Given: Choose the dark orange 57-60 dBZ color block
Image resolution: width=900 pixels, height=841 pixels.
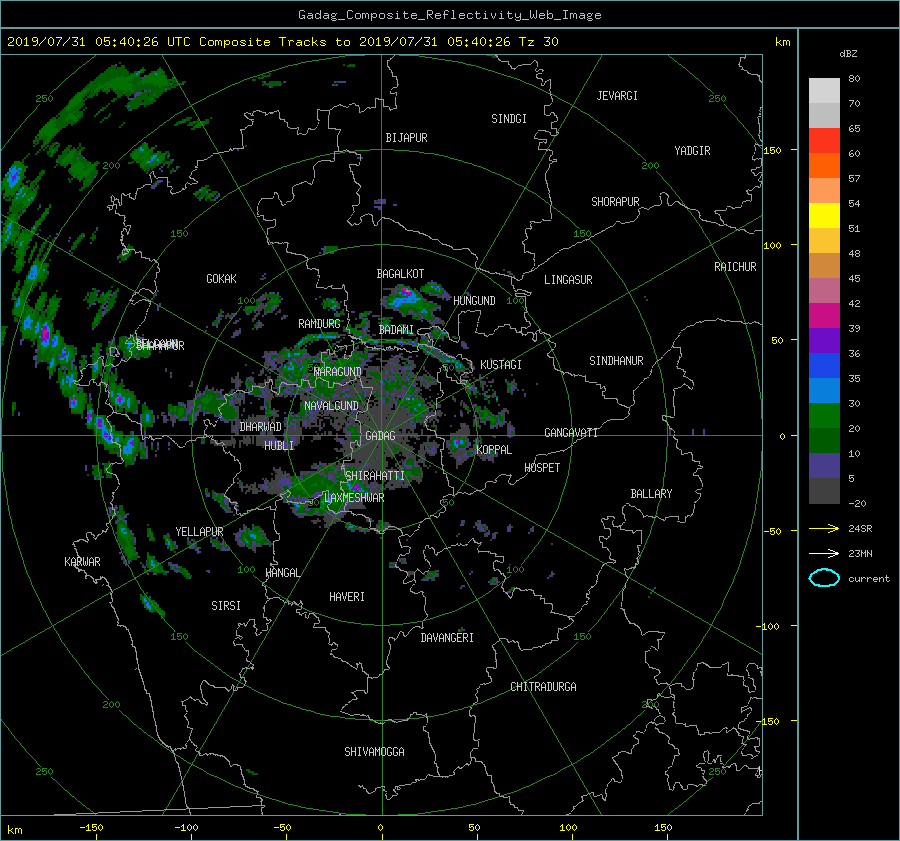Looking at the screenshot, I should (x=824, y=166).
